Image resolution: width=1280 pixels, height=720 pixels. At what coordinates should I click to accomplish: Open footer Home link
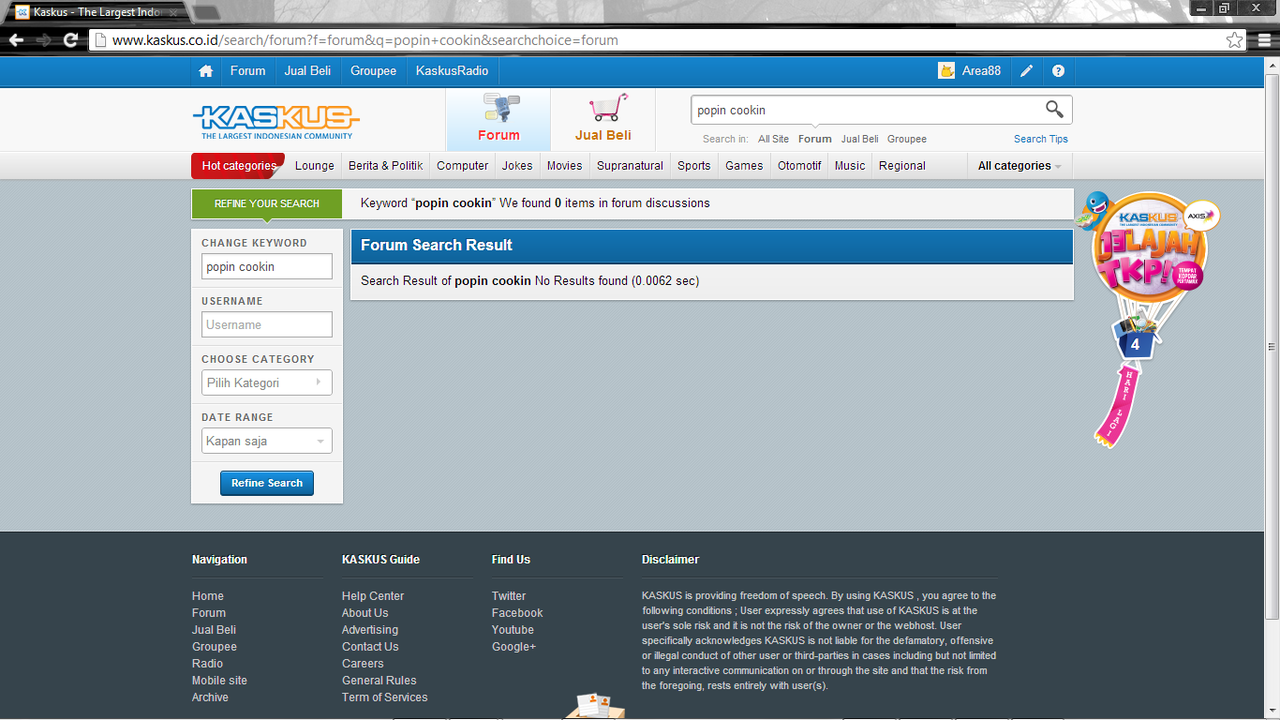click(x=208, y=596)
